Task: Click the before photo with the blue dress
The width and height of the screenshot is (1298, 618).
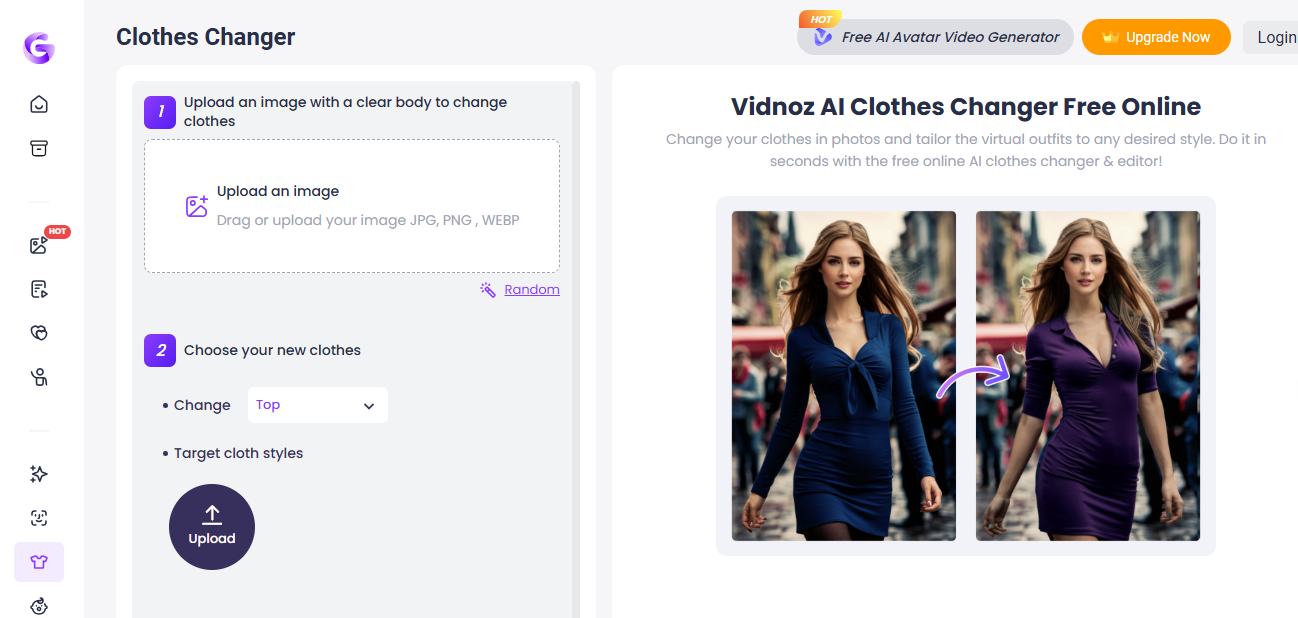Action: [844, 376]
